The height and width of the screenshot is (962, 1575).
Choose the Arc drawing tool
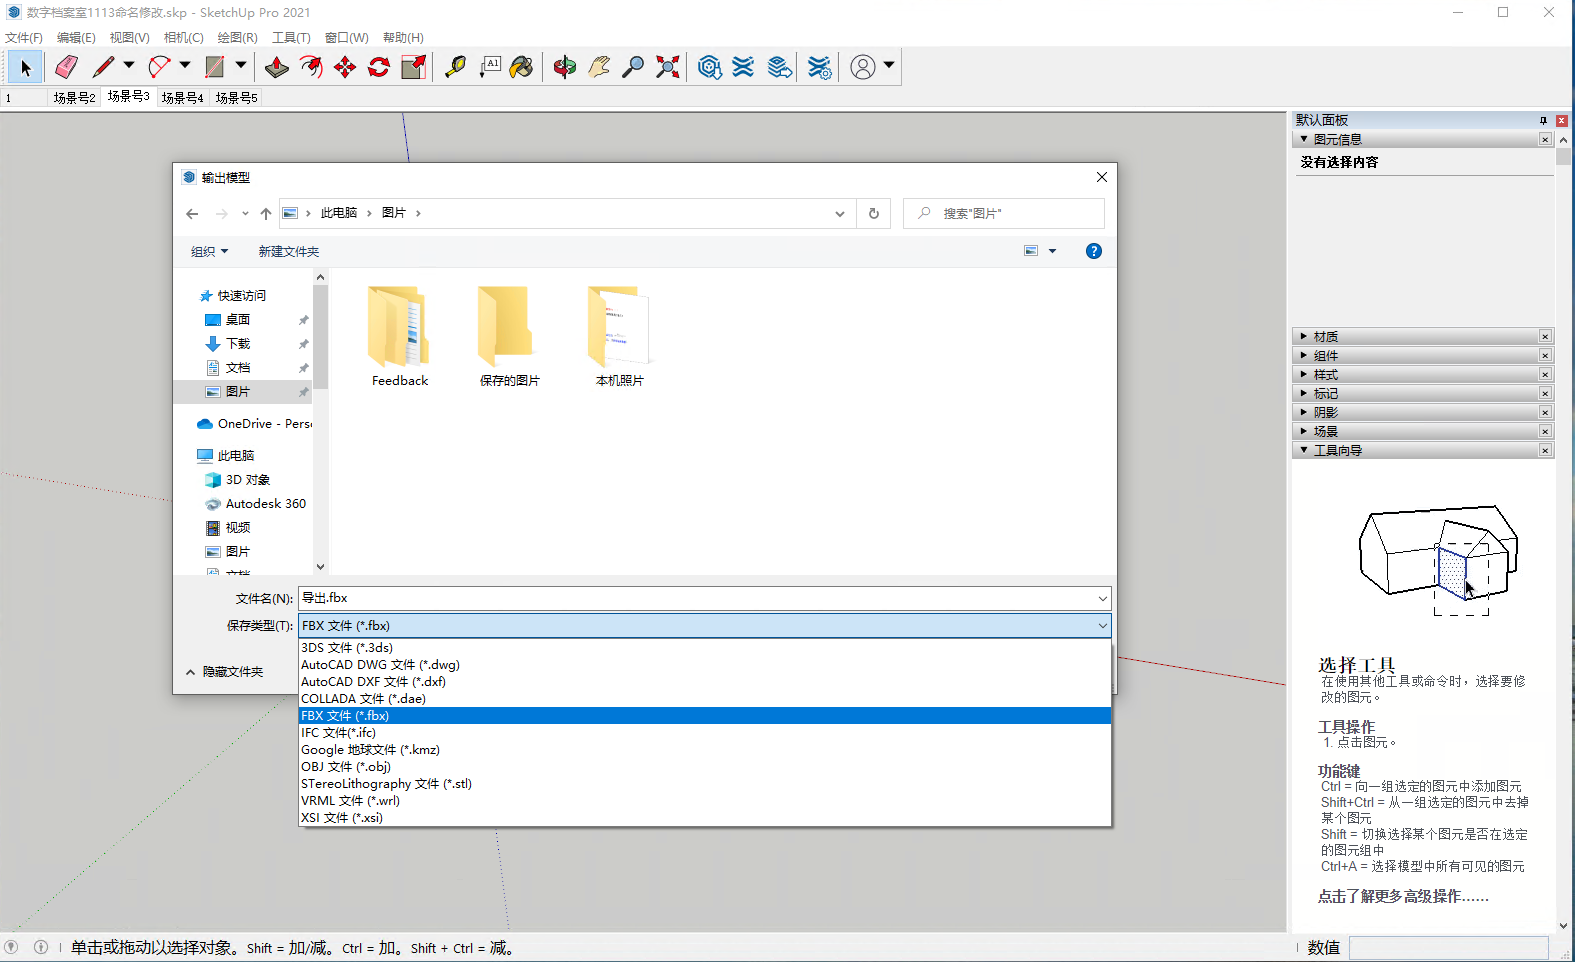(159, 67)
